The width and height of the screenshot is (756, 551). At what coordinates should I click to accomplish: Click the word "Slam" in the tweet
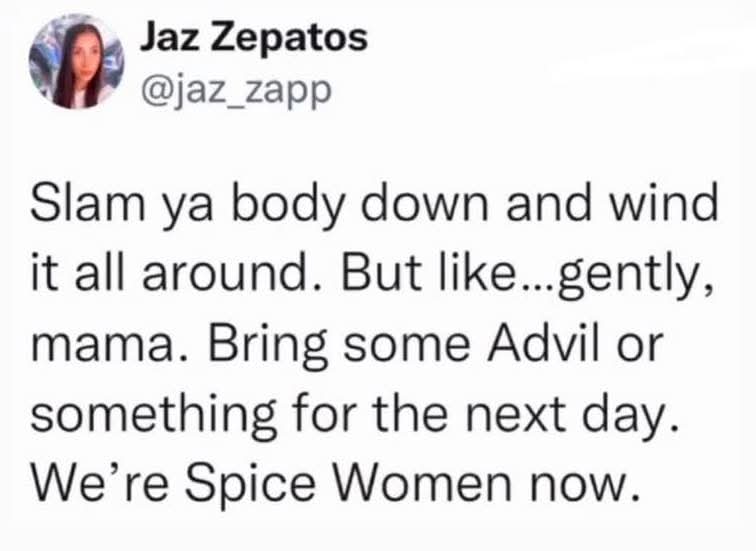[88, 203]
